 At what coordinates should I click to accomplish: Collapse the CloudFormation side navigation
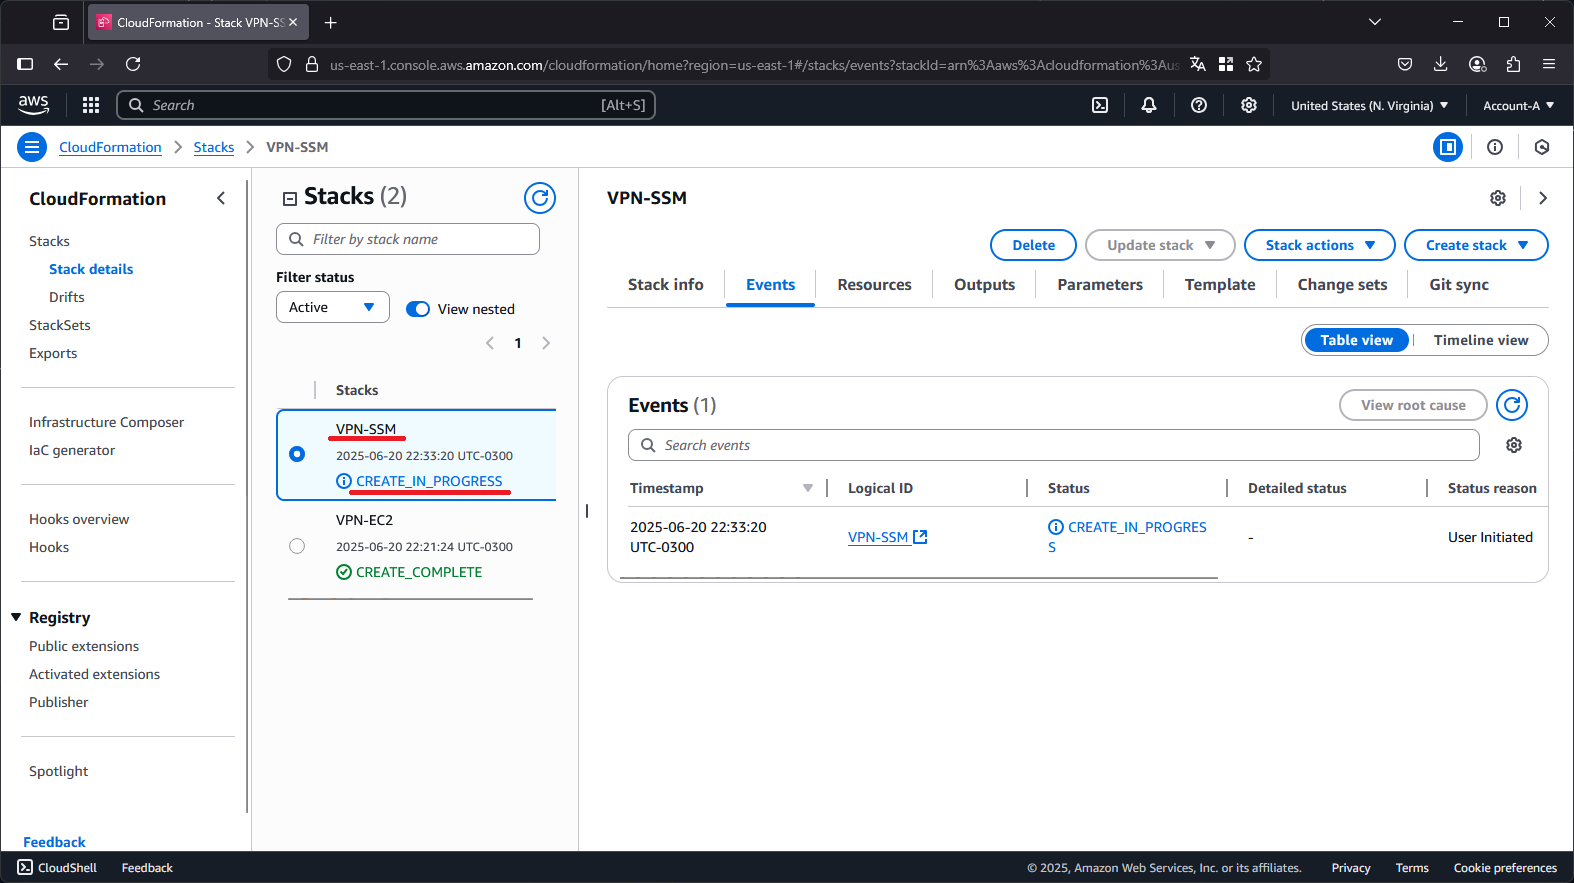(x=221, y=198)
